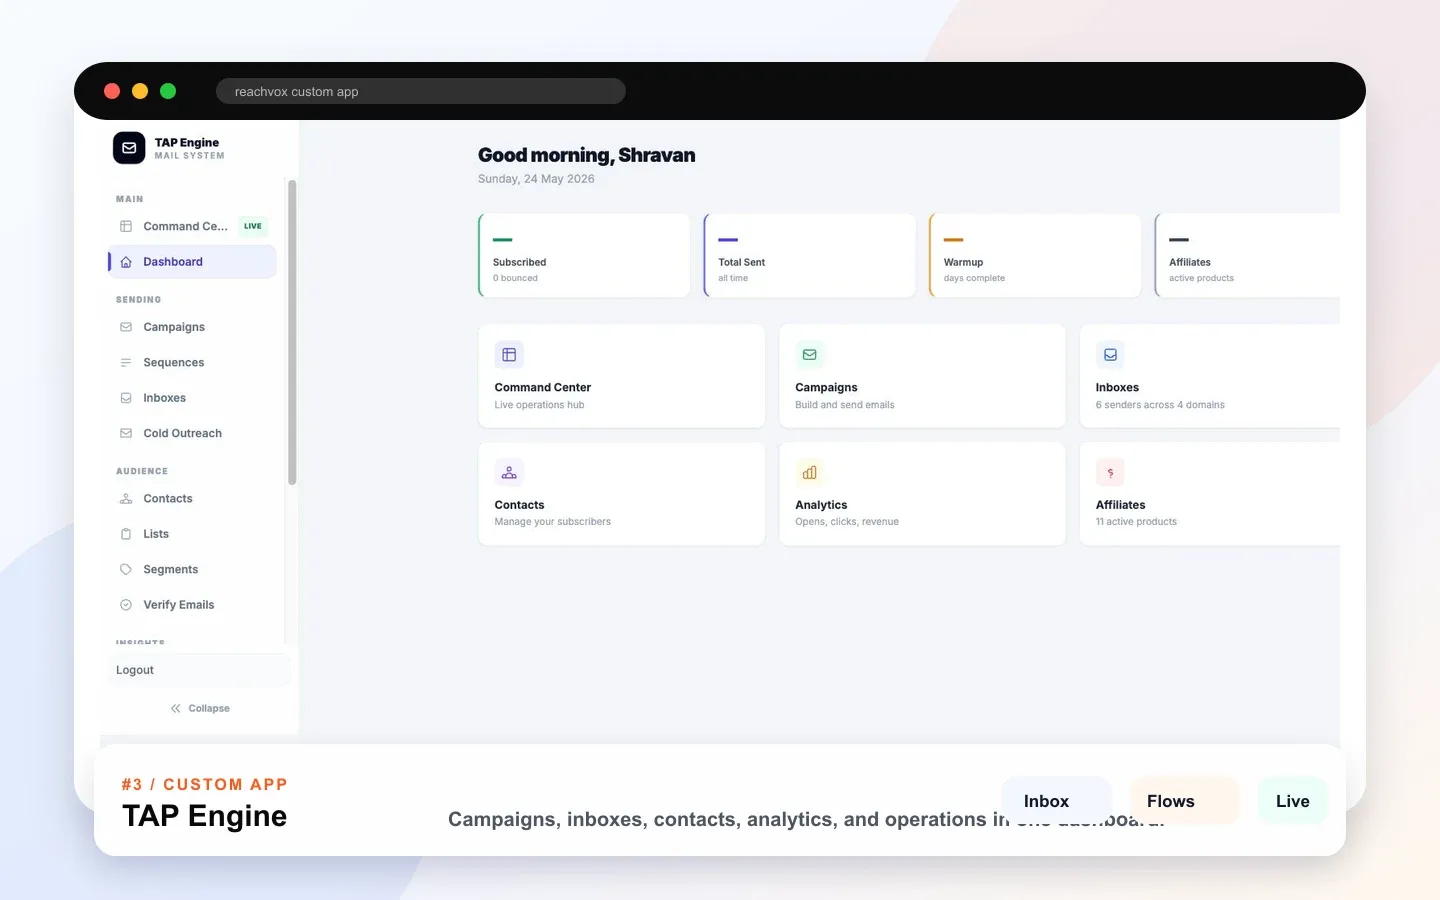1440x900 pixels.
Task: Open Inboxes from the sidebar menu
Action: click(x=192, y=398)
